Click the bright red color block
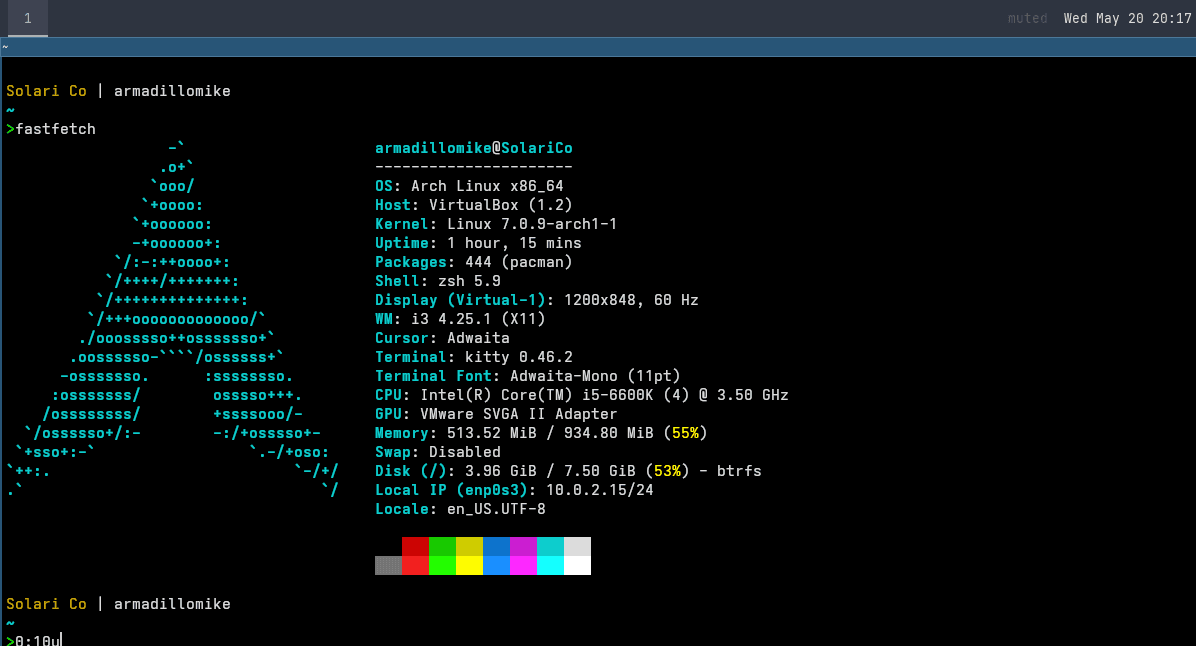 tap(415, 565)
